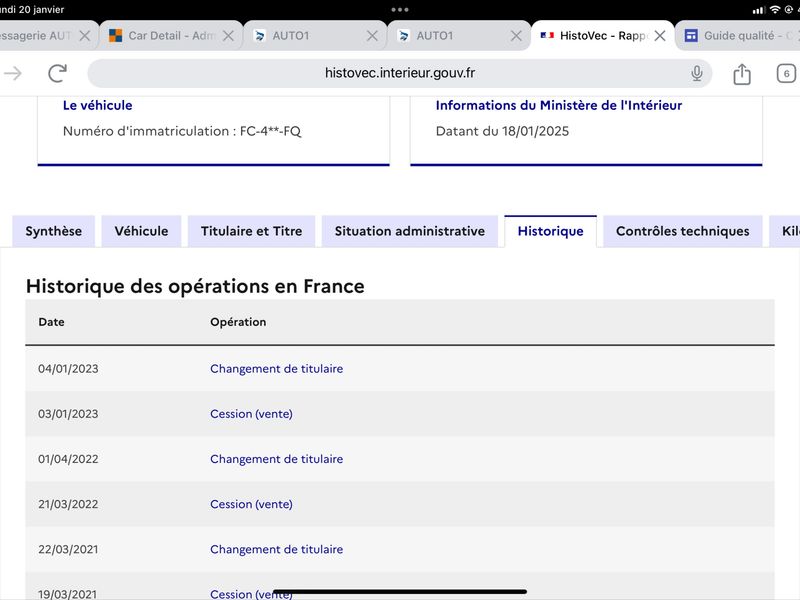
Task: Open the share sheet icon
Action: [742, 73]
